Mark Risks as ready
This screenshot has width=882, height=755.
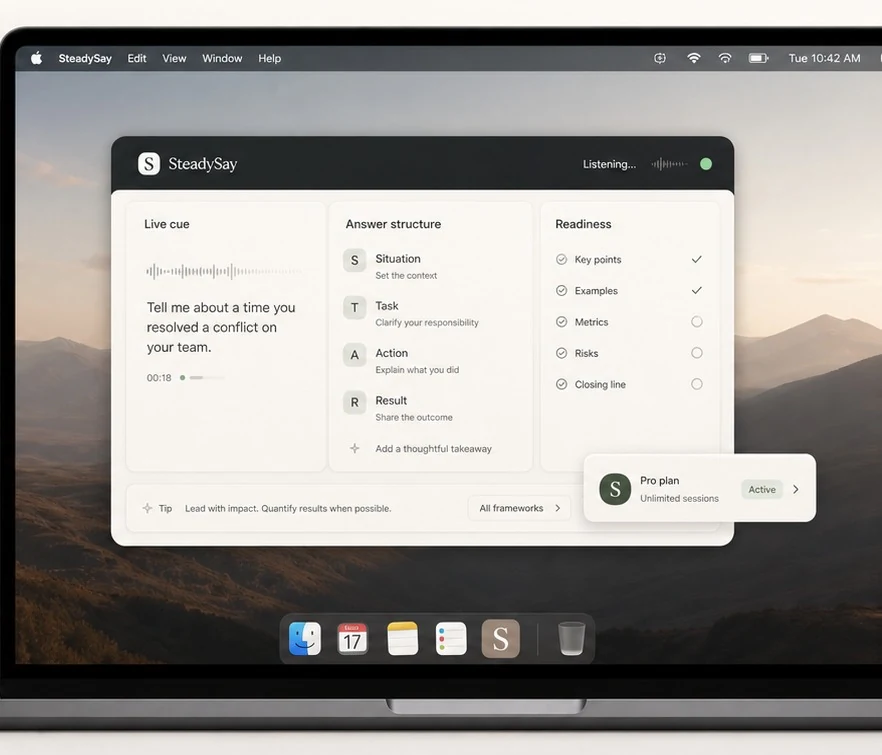point(696,353)
